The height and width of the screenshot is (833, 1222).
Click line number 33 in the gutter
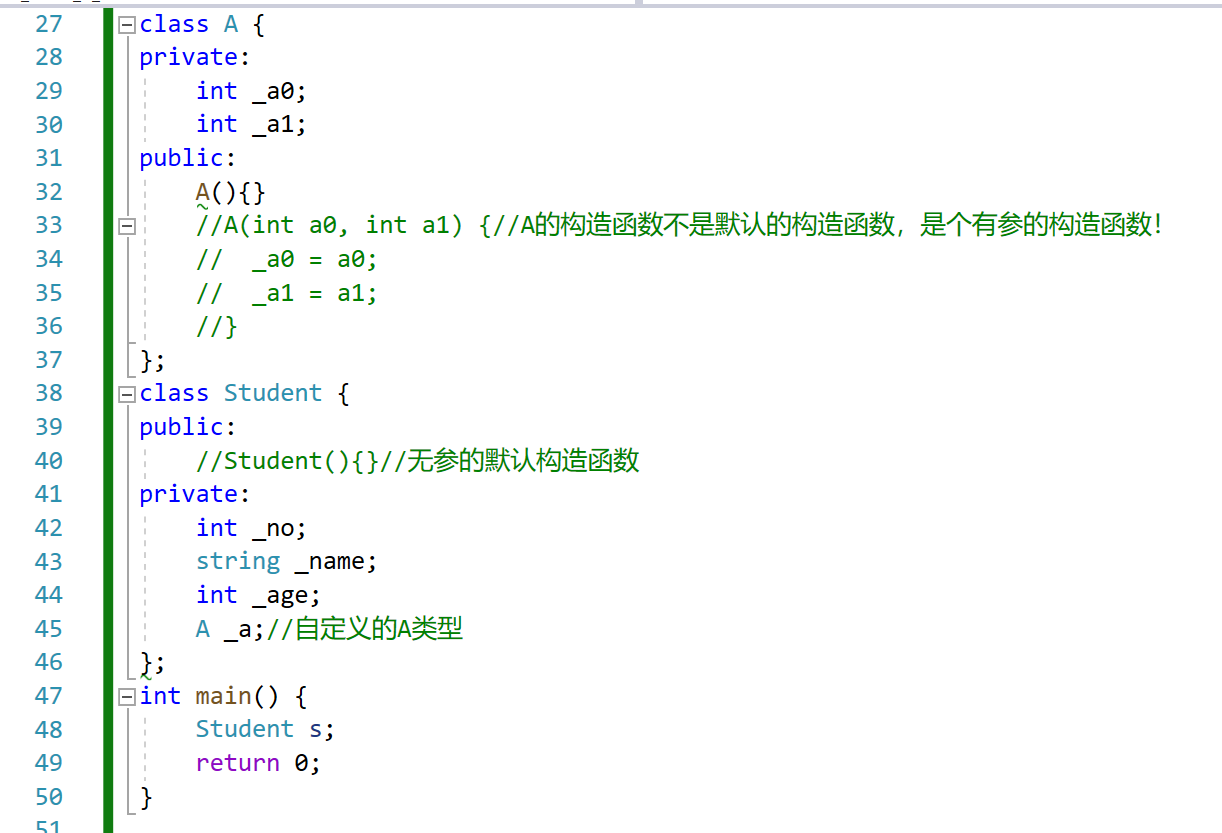[x=49, y=225]
